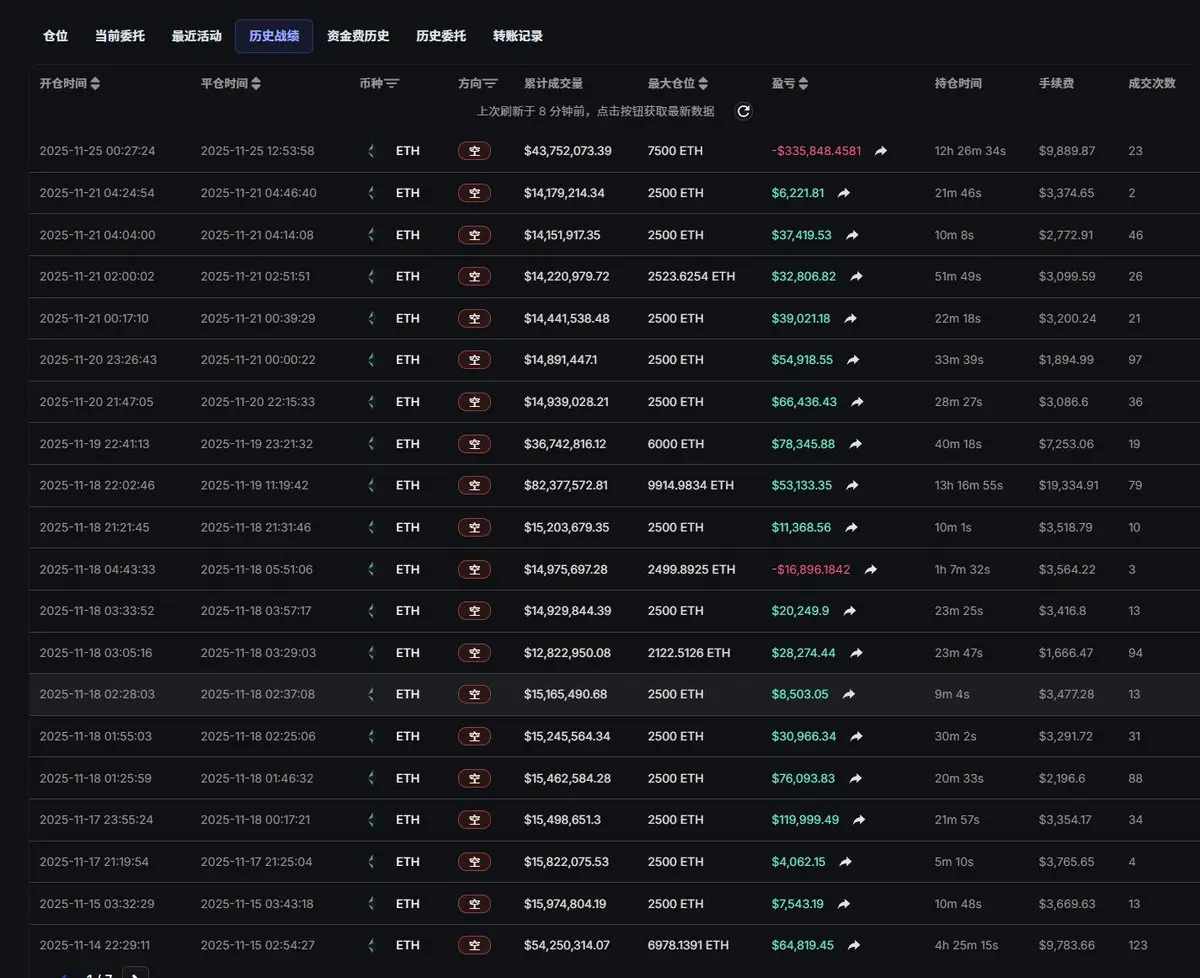Open the 最近活动 tab
The width and height of the screenshot is (1200, 978).
pos(197,36)
